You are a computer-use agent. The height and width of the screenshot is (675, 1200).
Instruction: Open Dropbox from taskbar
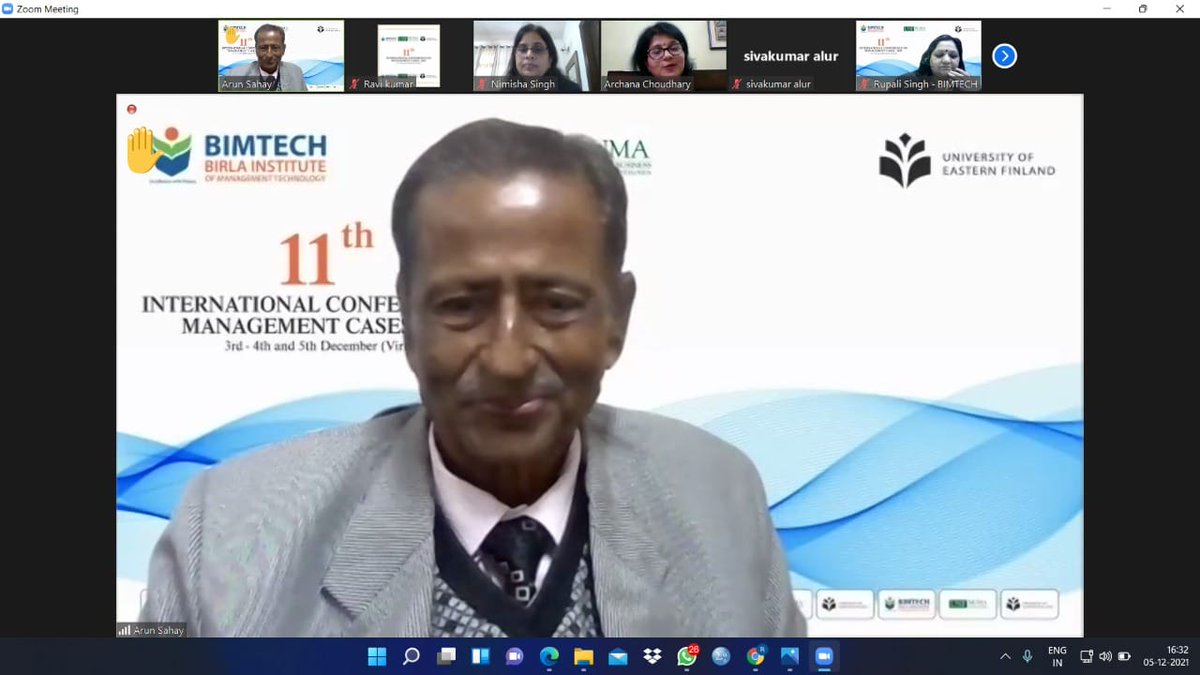(652, 657)
